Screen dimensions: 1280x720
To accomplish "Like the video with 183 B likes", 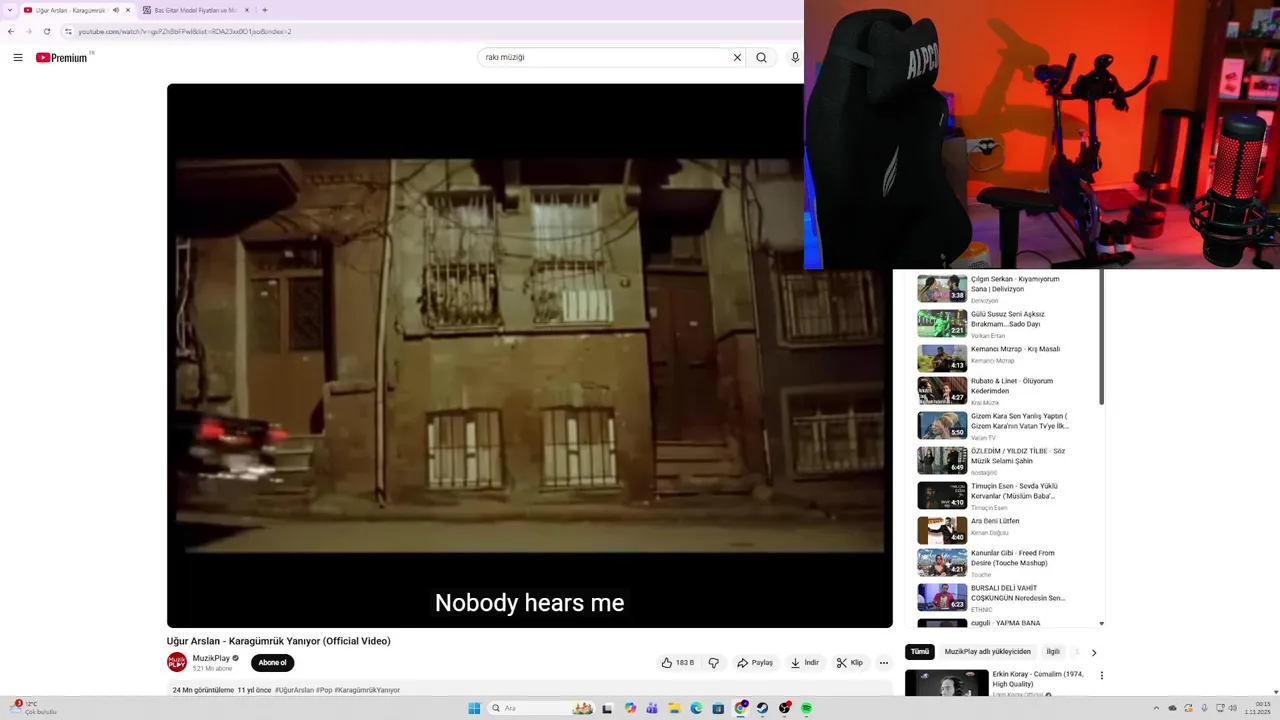I will [678, 663].
